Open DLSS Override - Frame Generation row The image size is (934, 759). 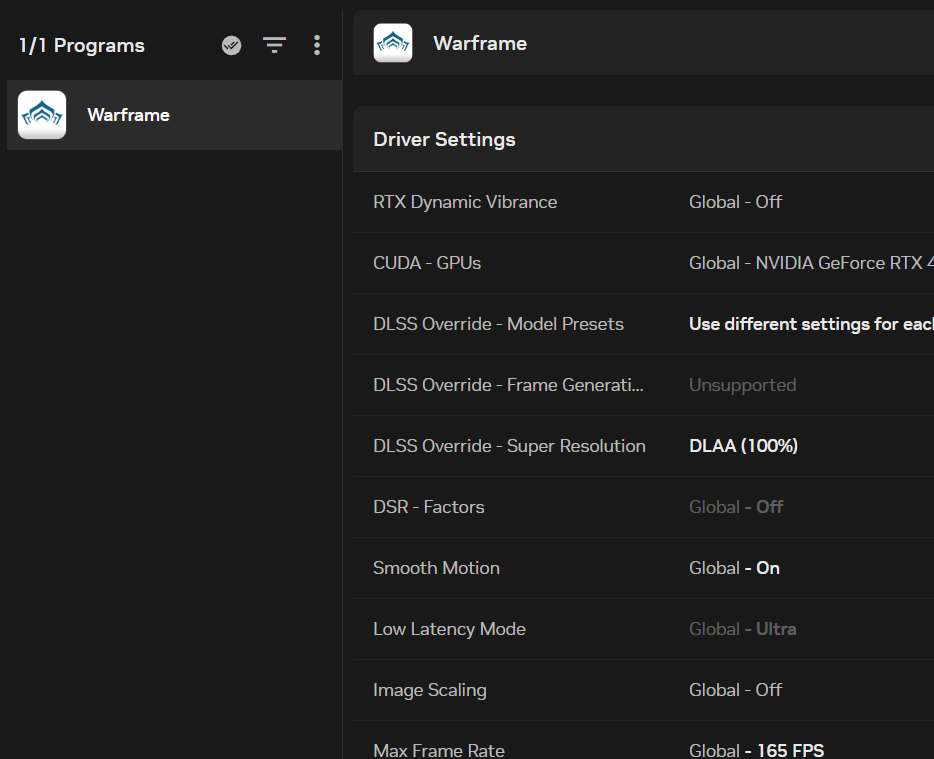[643, 385]
